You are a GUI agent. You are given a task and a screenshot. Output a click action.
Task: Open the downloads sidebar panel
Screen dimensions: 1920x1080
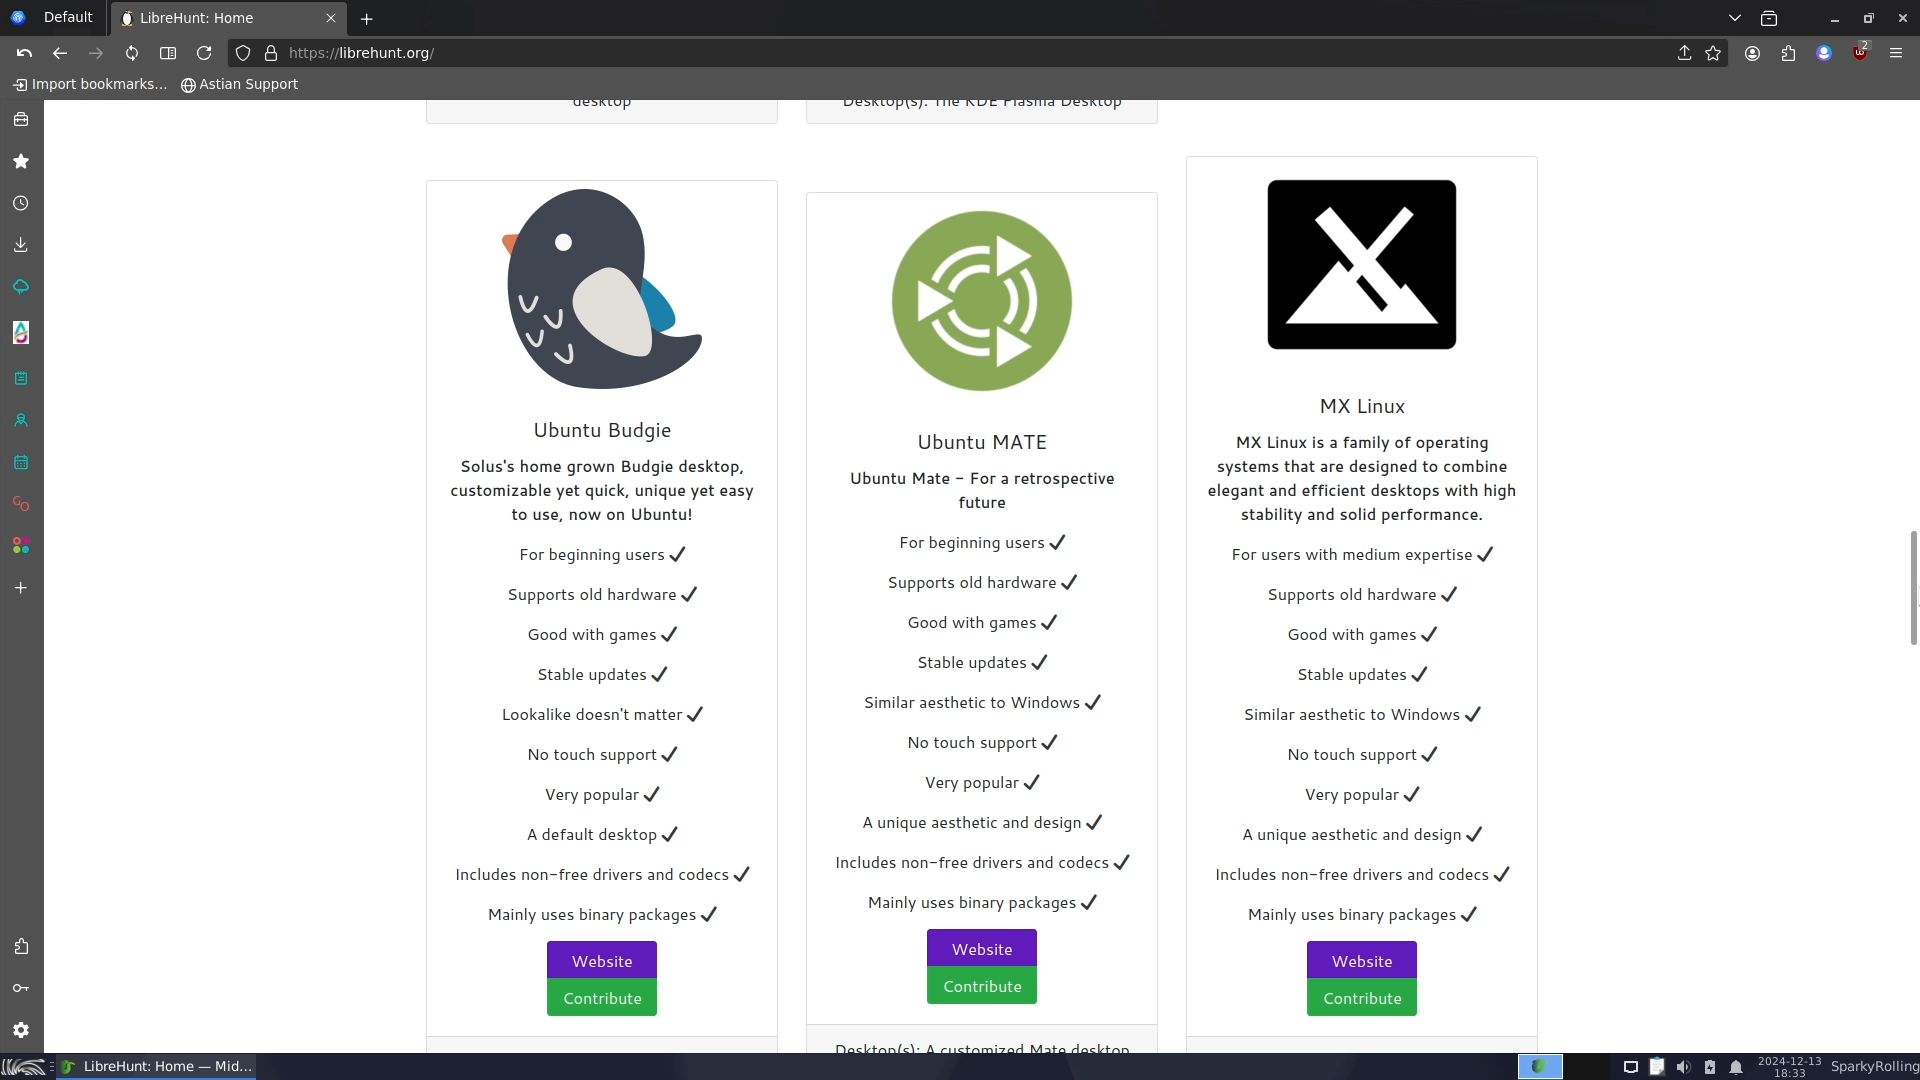(21, 245)
